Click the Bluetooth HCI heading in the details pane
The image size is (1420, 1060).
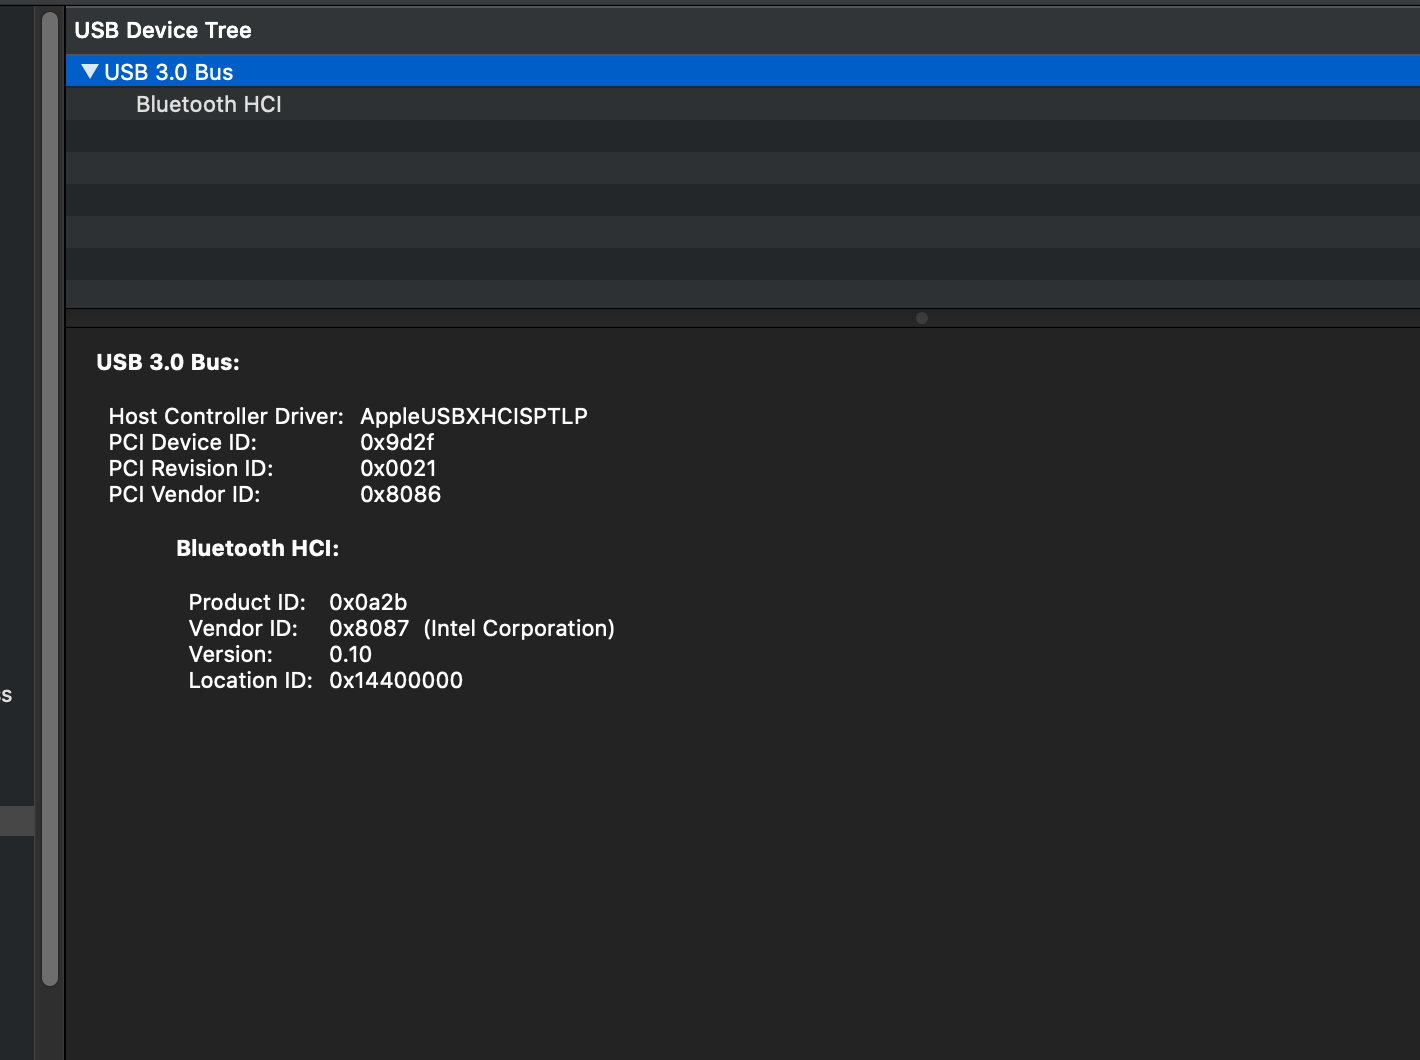point(257,548)
